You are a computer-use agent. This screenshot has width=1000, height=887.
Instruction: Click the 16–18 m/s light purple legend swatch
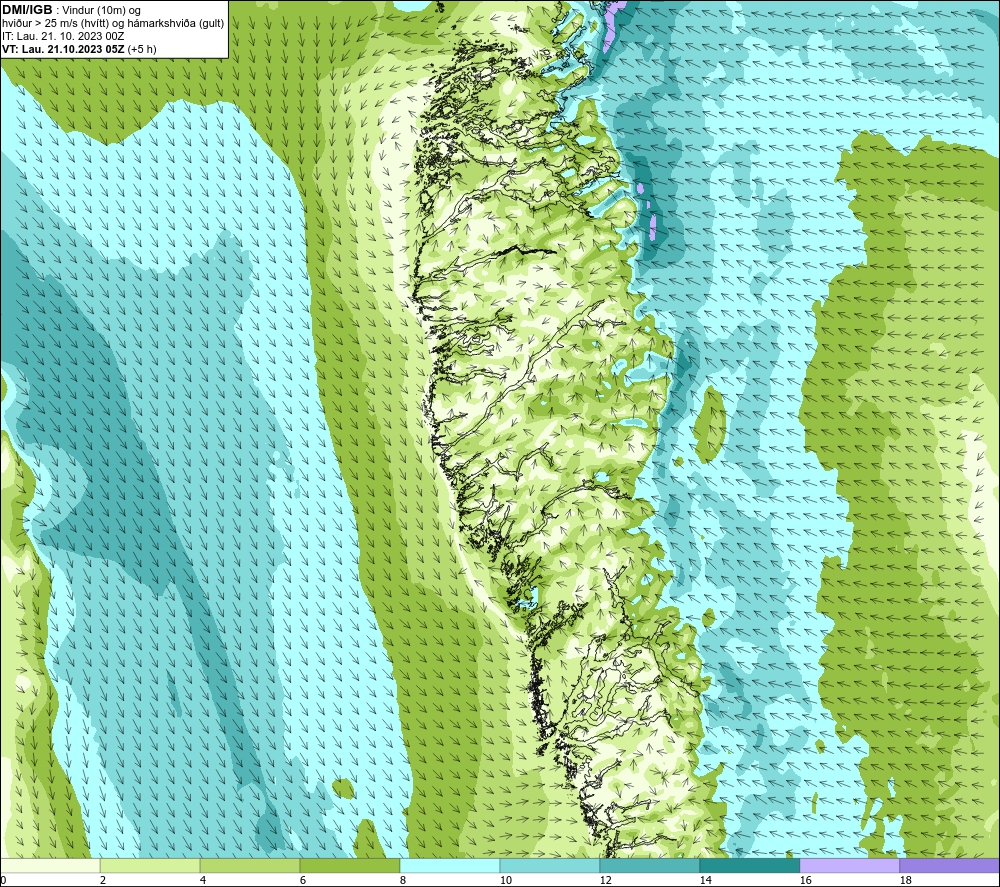(x=849, y=866)
